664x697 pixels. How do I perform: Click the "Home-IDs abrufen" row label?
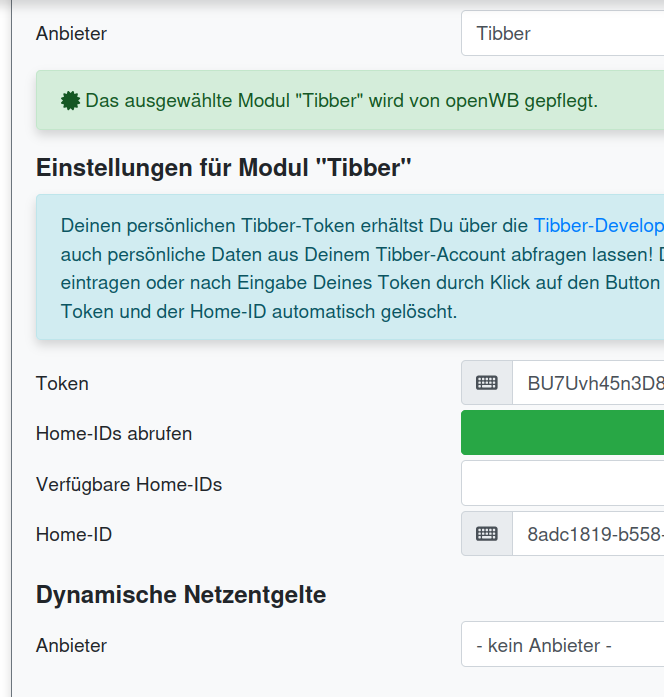pos(114,433)
